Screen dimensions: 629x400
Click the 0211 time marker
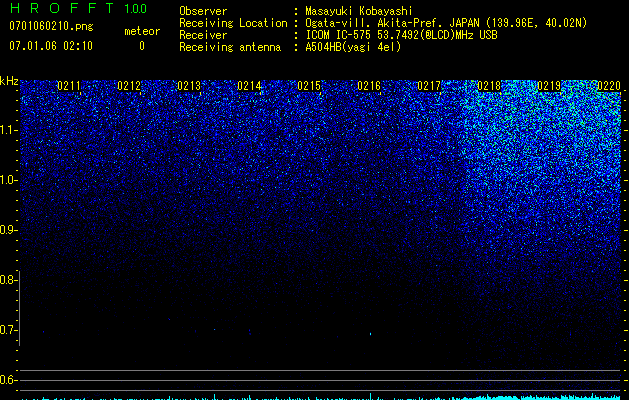pyautogui.click(x=69, y=86)
